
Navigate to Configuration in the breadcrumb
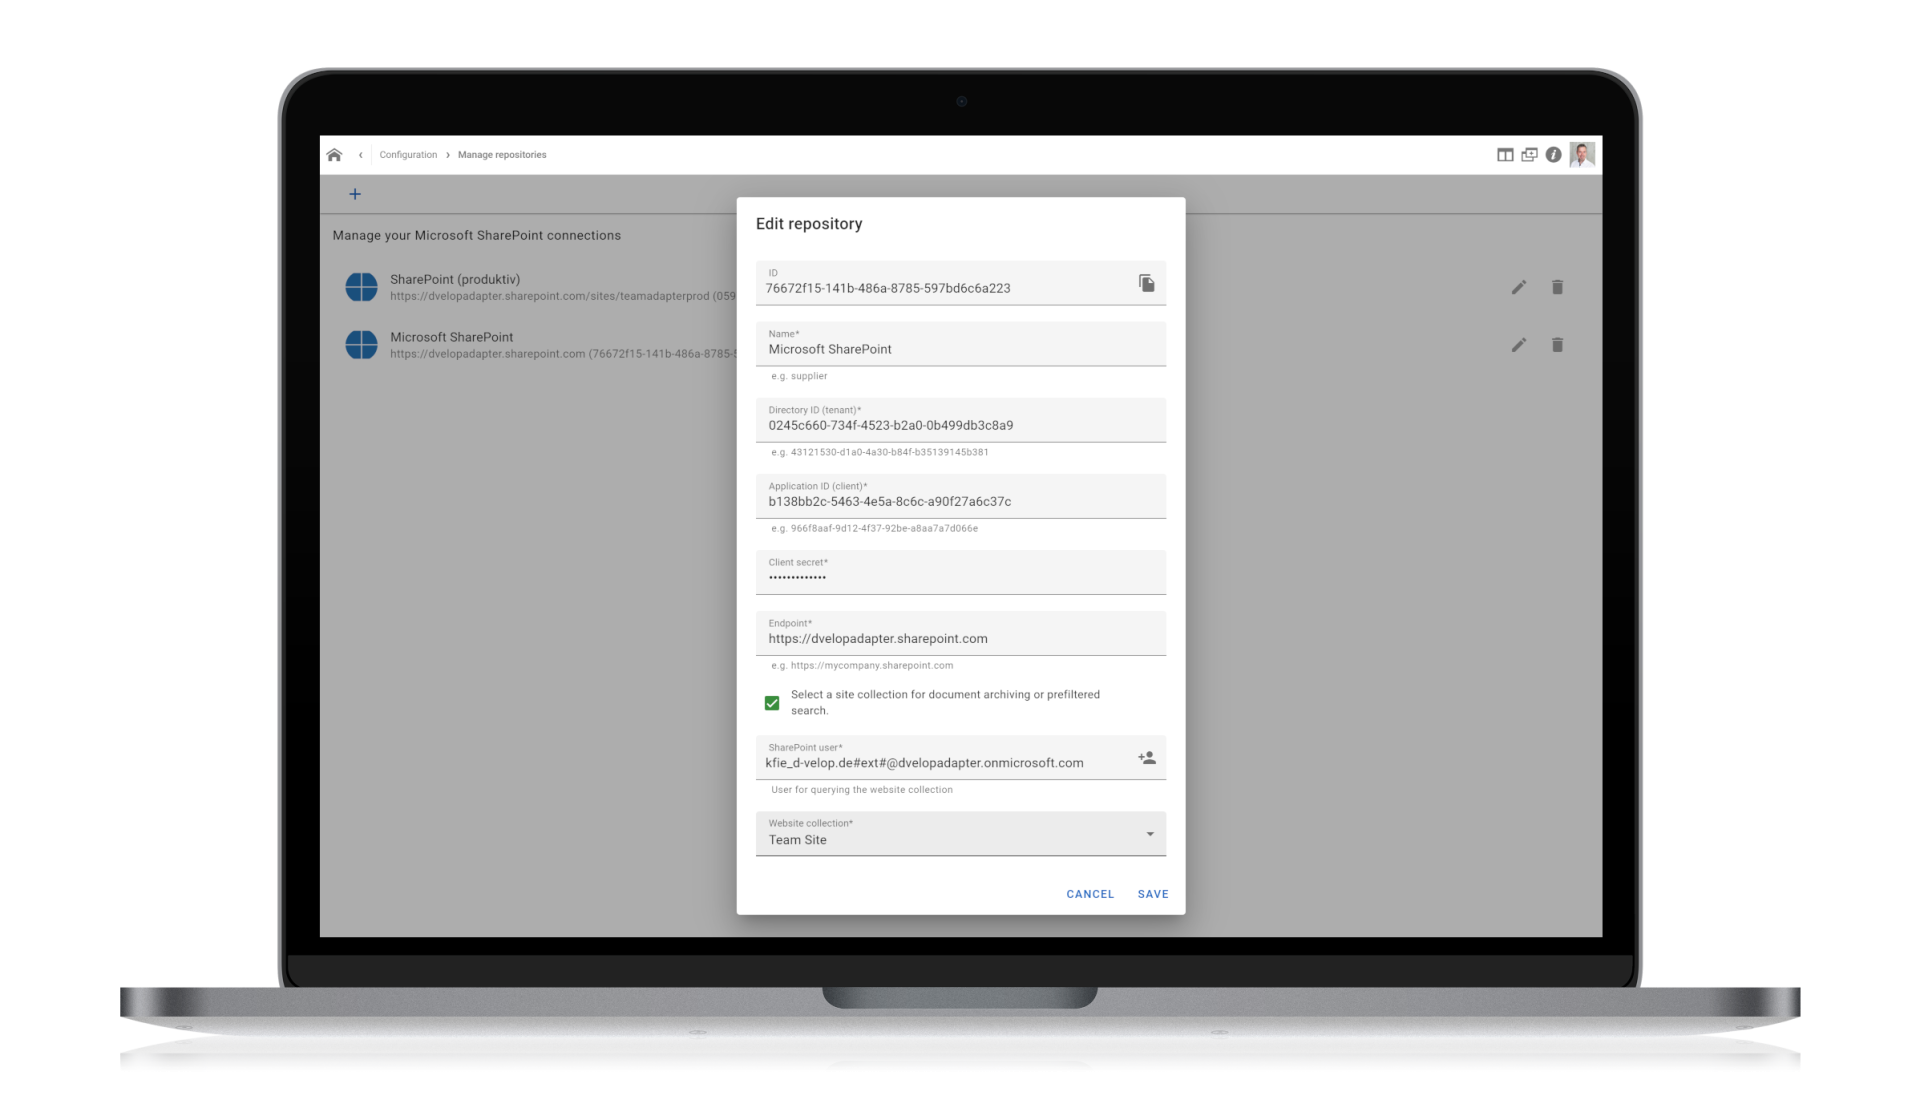408,154
